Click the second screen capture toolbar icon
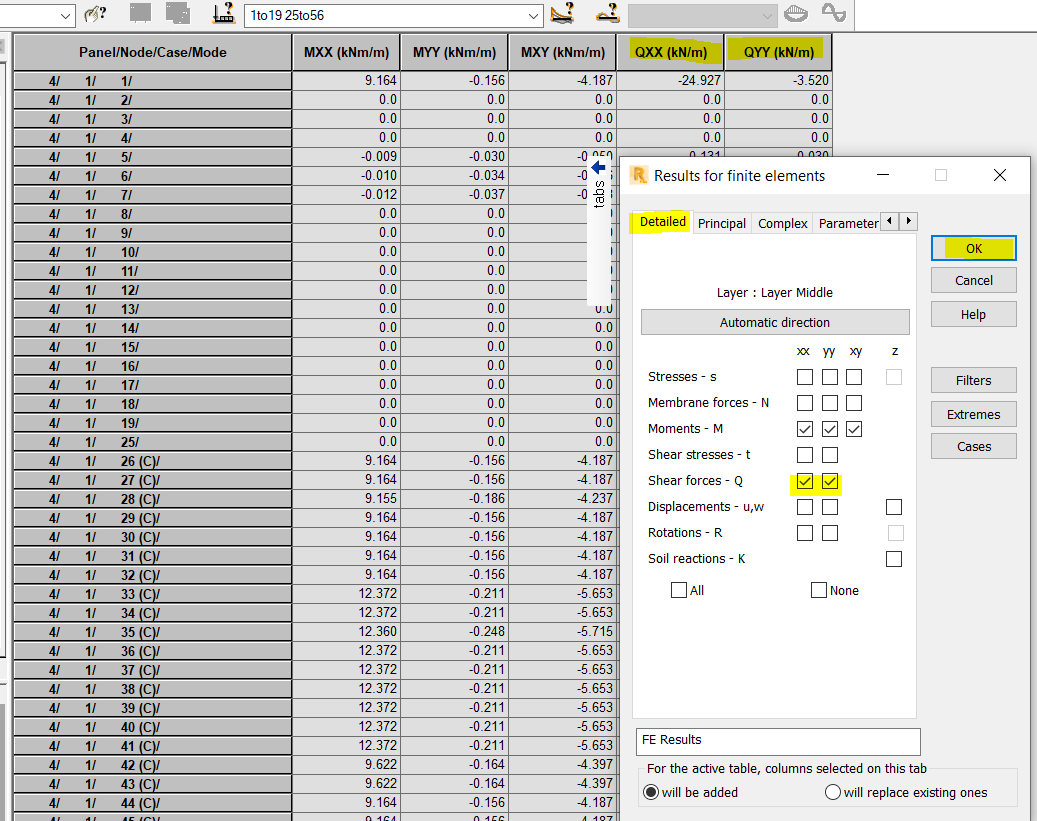1037x821 pixels. (177, 15)
